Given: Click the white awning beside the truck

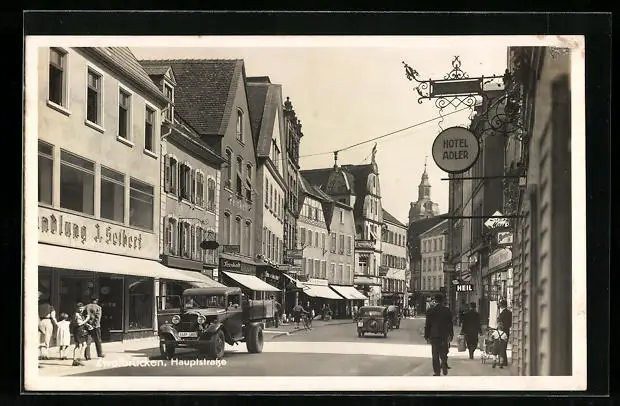Looking at the screenshot, I should pos(250,282).
